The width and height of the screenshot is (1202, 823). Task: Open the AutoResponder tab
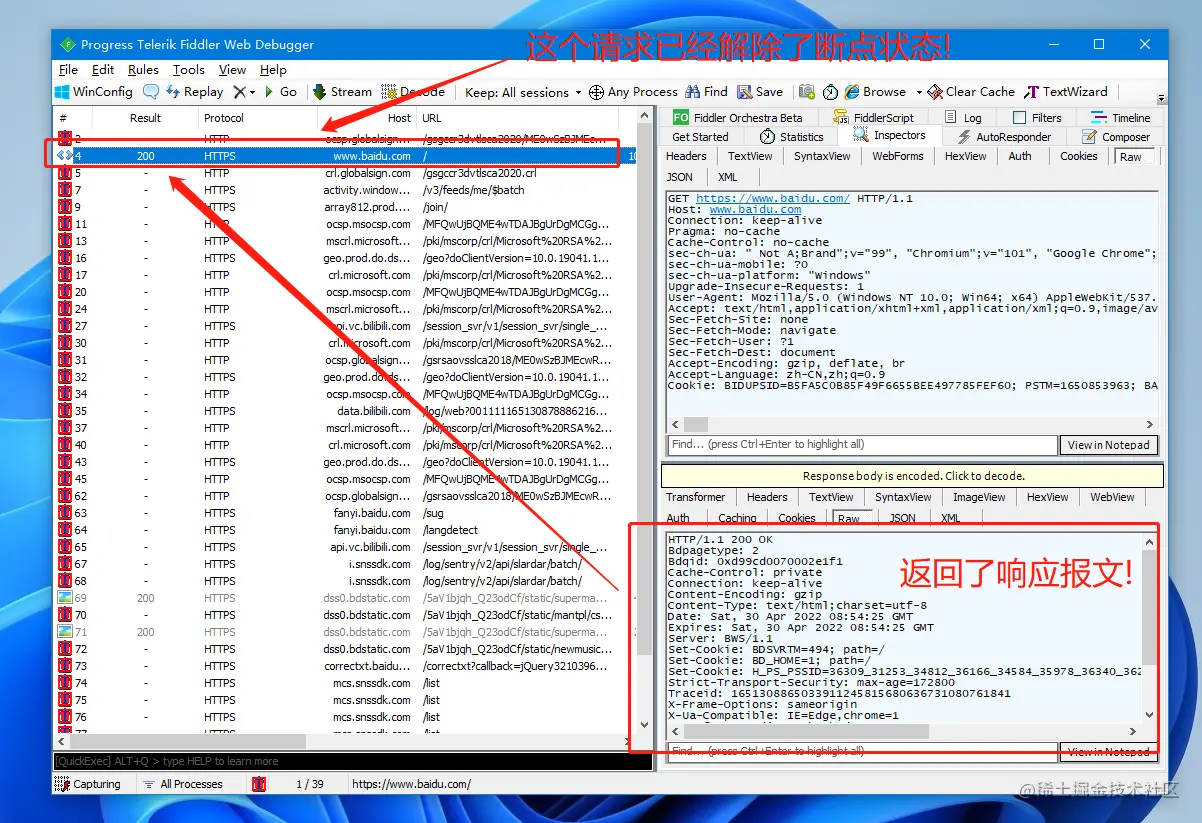click(x=1004, y=137)
